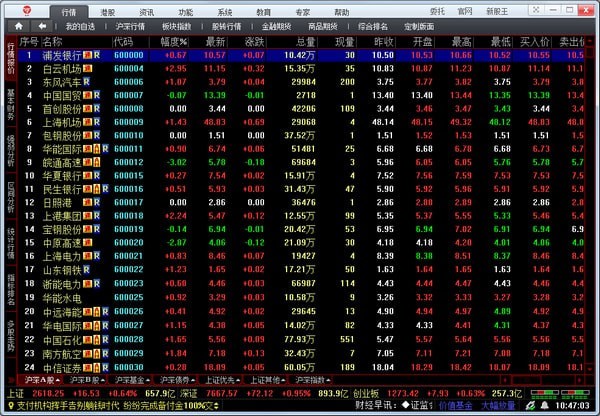
Task: Select stock code 600028 in the 中国石化 row
Action: [129, 339]
